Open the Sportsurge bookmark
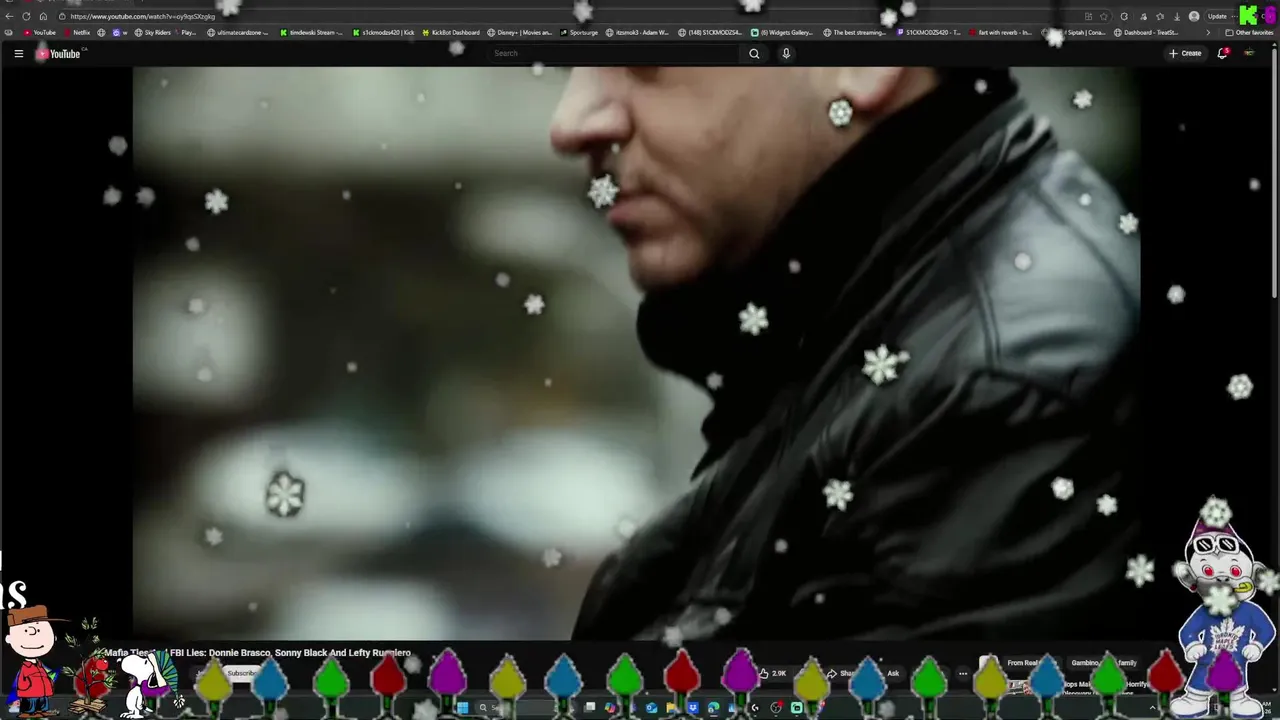This screenshot has height=720, width=1280. point(579,32)
